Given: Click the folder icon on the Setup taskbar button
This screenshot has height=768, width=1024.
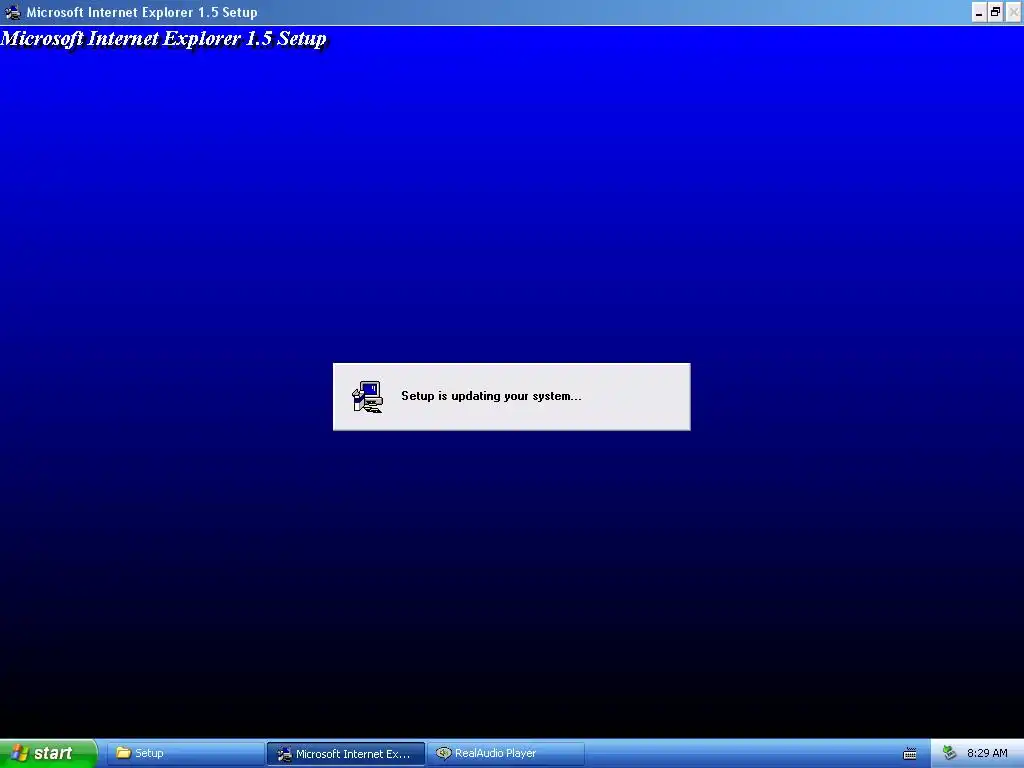Looking at the screenshot, I should coord(123,752).
